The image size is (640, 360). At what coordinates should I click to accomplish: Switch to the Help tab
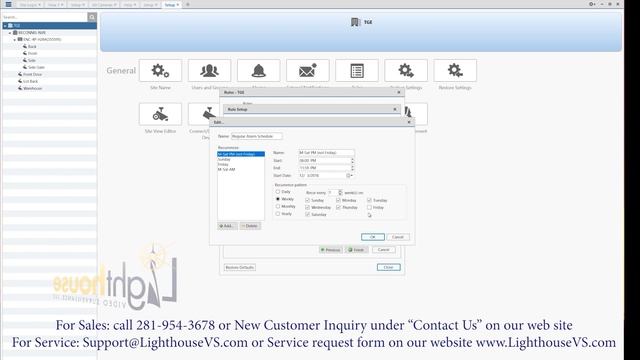(129, 4)
